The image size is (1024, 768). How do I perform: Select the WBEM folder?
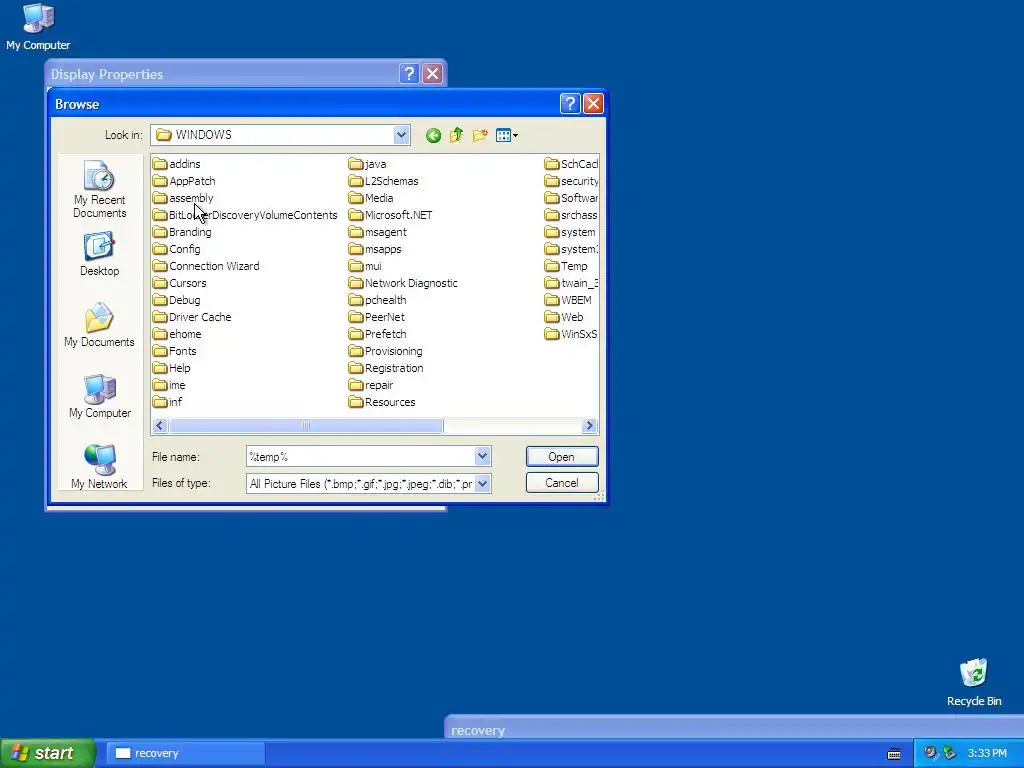coord(568,300)
